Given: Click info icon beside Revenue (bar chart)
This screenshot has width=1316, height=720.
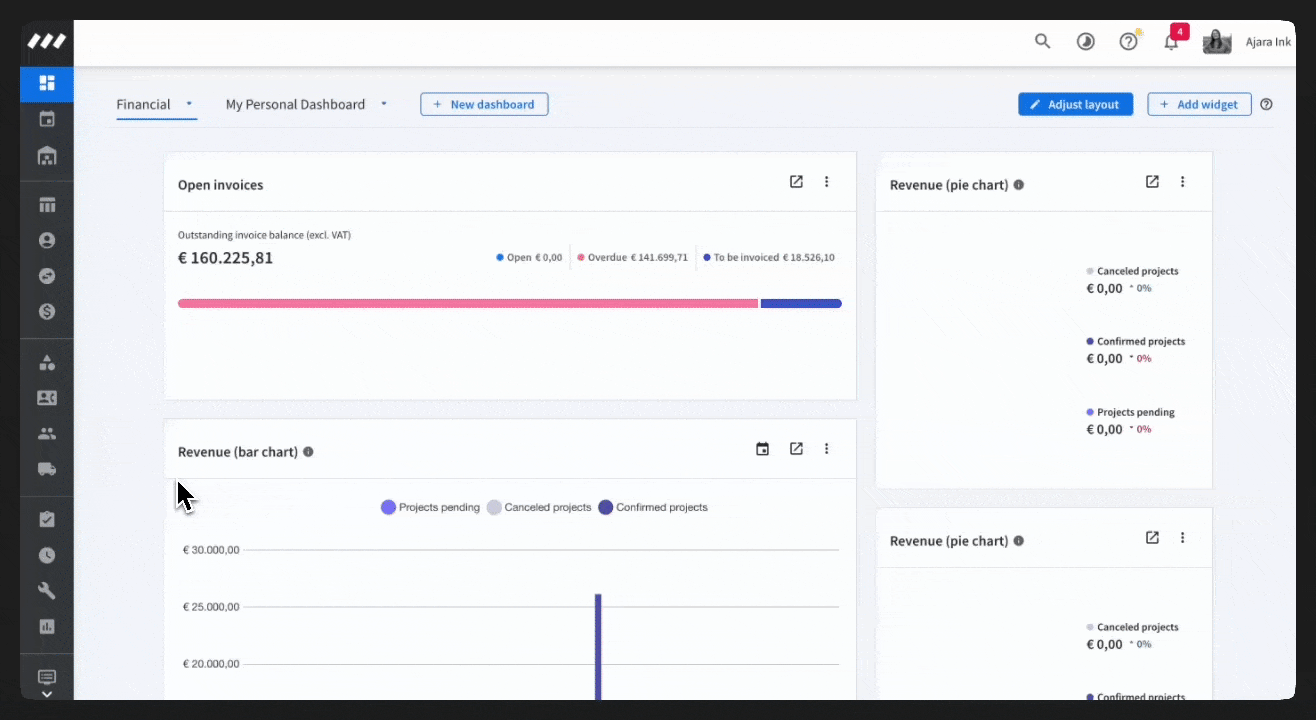Looking at the screenshot, I should click(308, 452).
